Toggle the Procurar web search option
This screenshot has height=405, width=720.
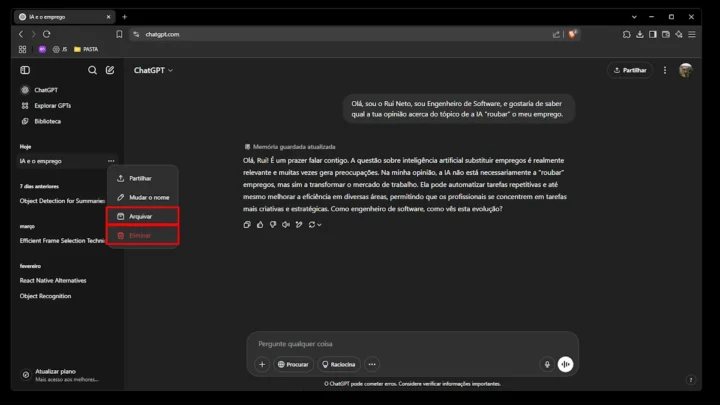294,365
